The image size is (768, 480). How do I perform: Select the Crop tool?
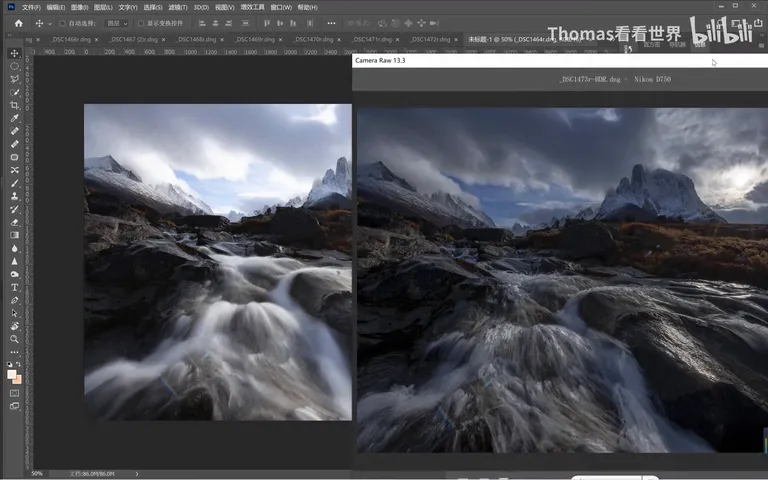click(15, 105)
